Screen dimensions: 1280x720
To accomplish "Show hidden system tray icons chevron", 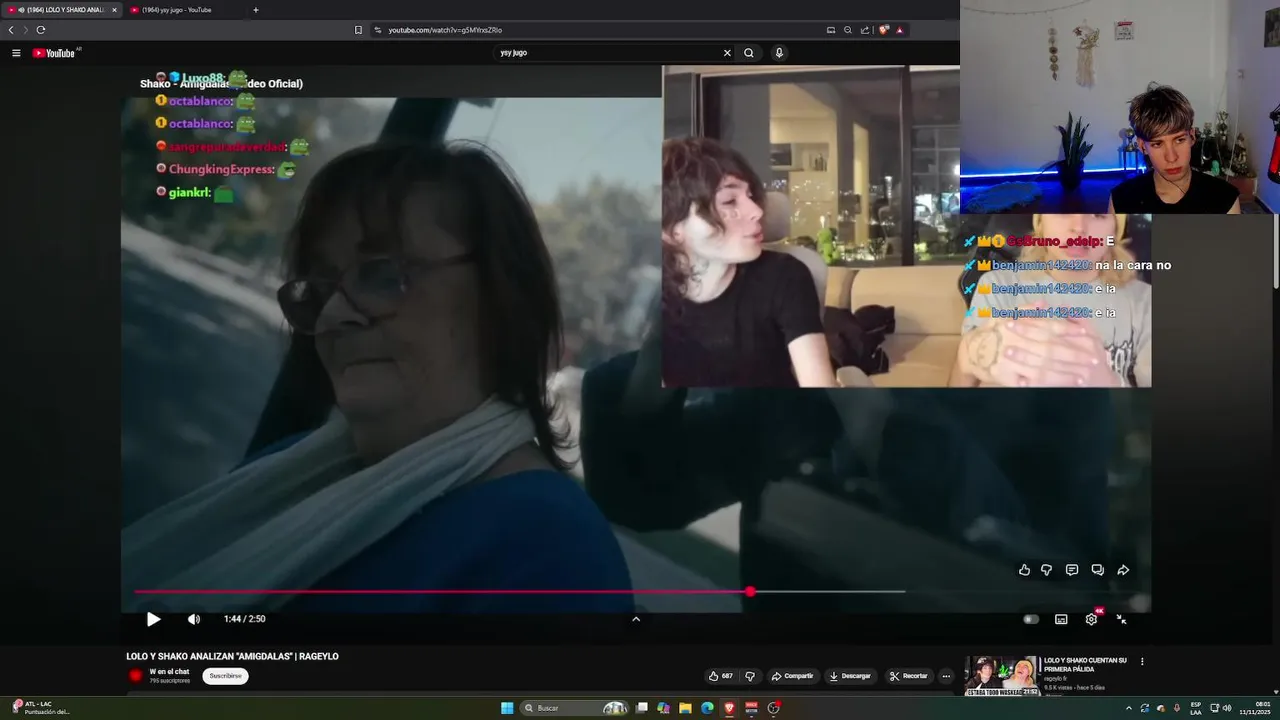I will [1129, 708].
